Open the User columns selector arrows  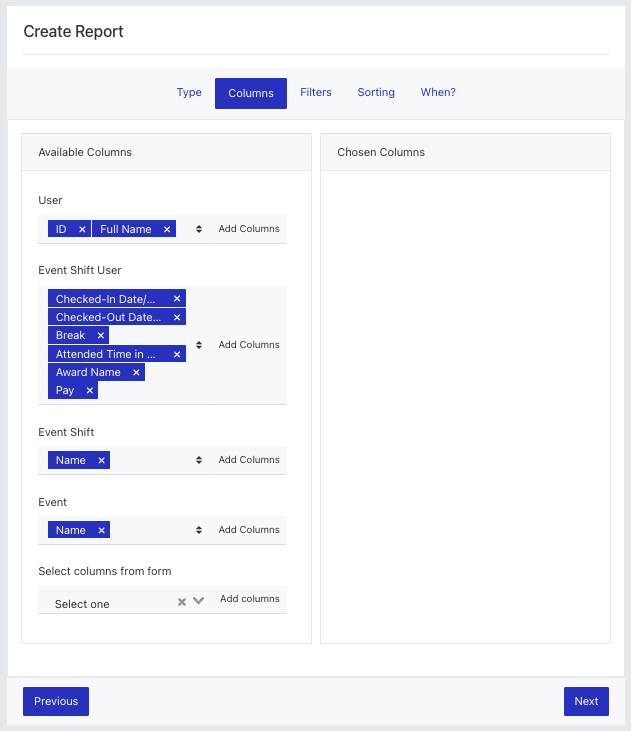coord(199,229)
